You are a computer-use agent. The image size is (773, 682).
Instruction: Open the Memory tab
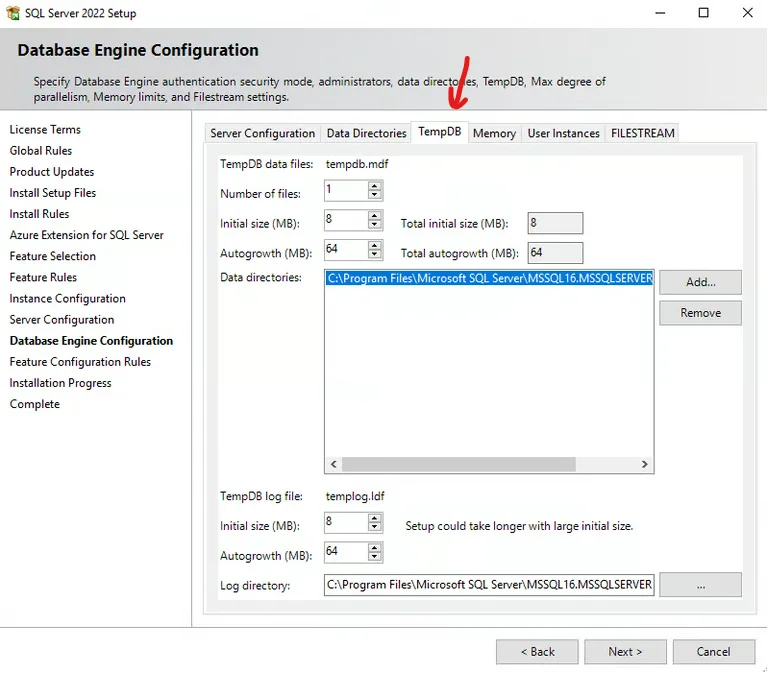494,133
